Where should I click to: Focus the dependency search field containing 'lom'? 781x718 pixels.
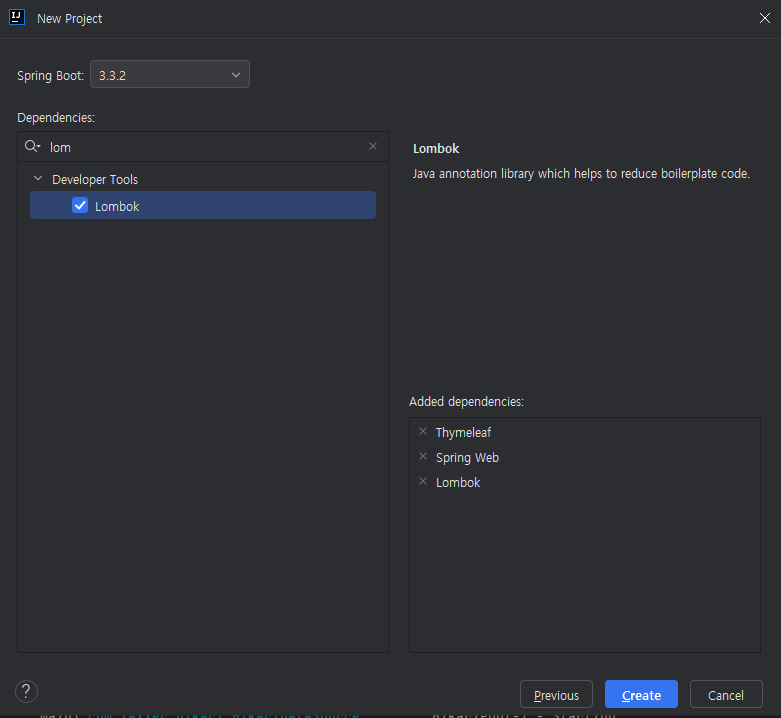pyautogui.click(x=204, y=147)
